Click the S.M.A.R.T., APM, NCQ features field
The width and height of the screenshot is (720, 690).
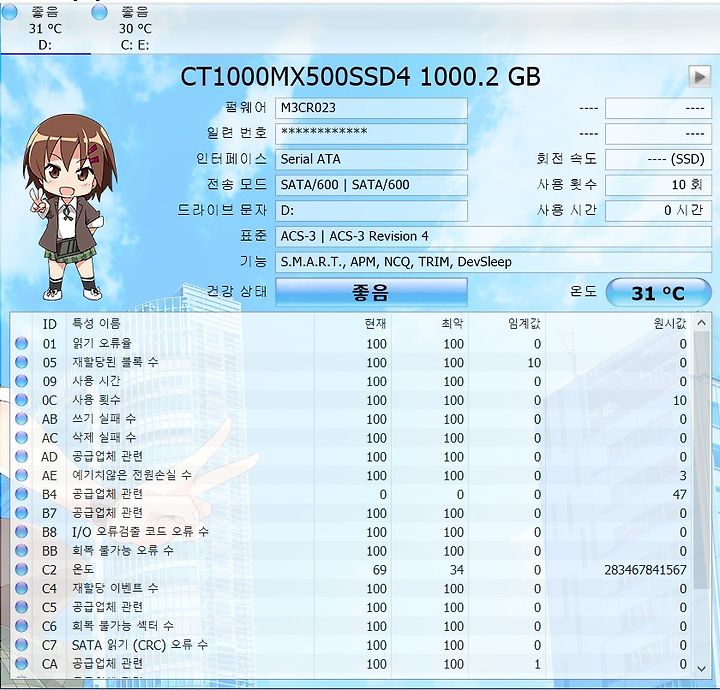coord(493,262)
